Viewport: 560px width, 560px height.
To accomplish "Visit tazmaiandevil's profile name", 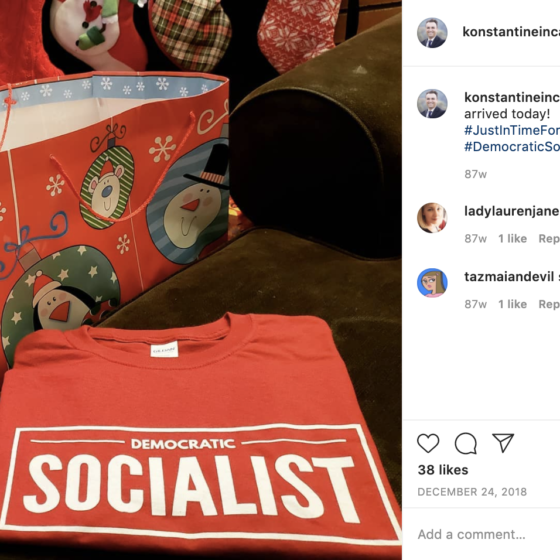I will coord(509,276).
